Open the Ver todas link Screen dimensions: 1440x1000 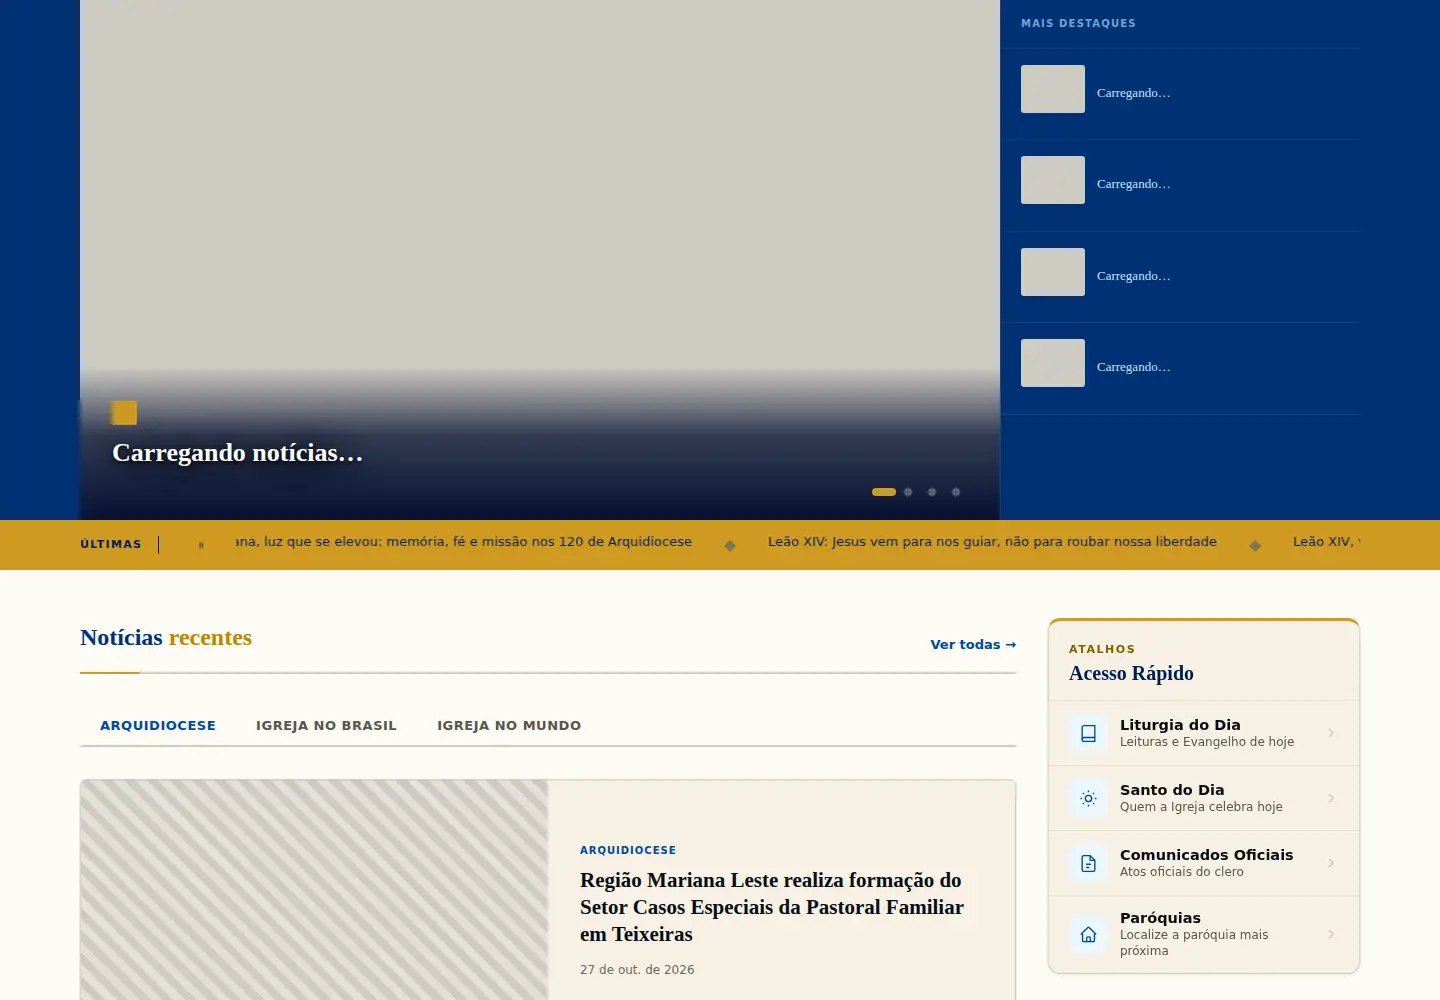click(973, 645)
